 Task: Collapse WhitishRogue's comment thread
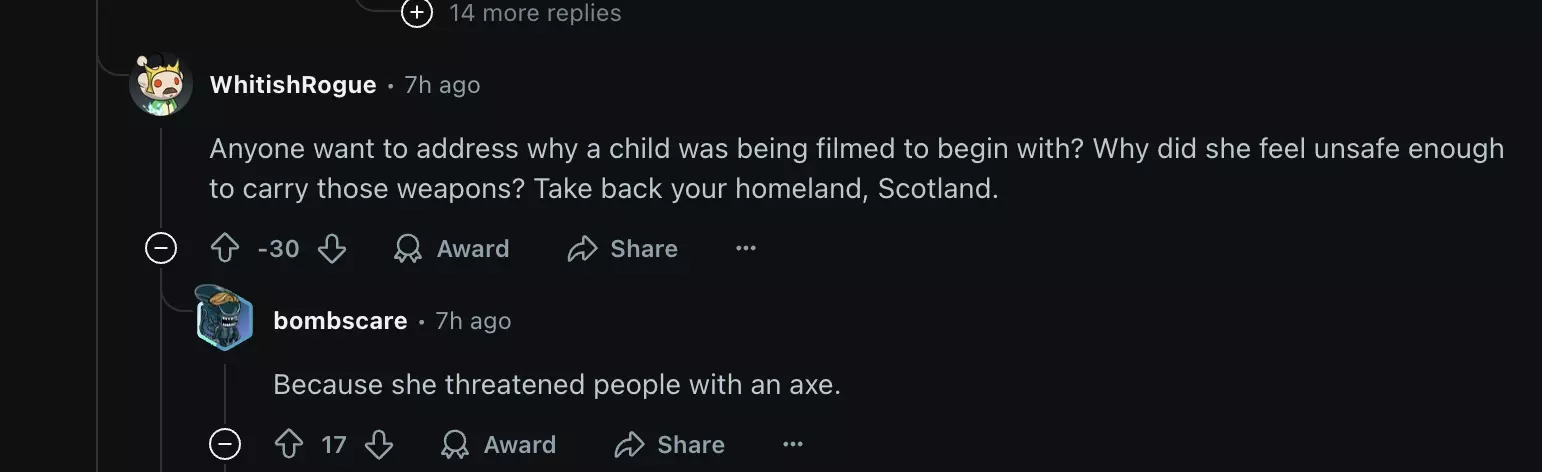pos(161,248)
